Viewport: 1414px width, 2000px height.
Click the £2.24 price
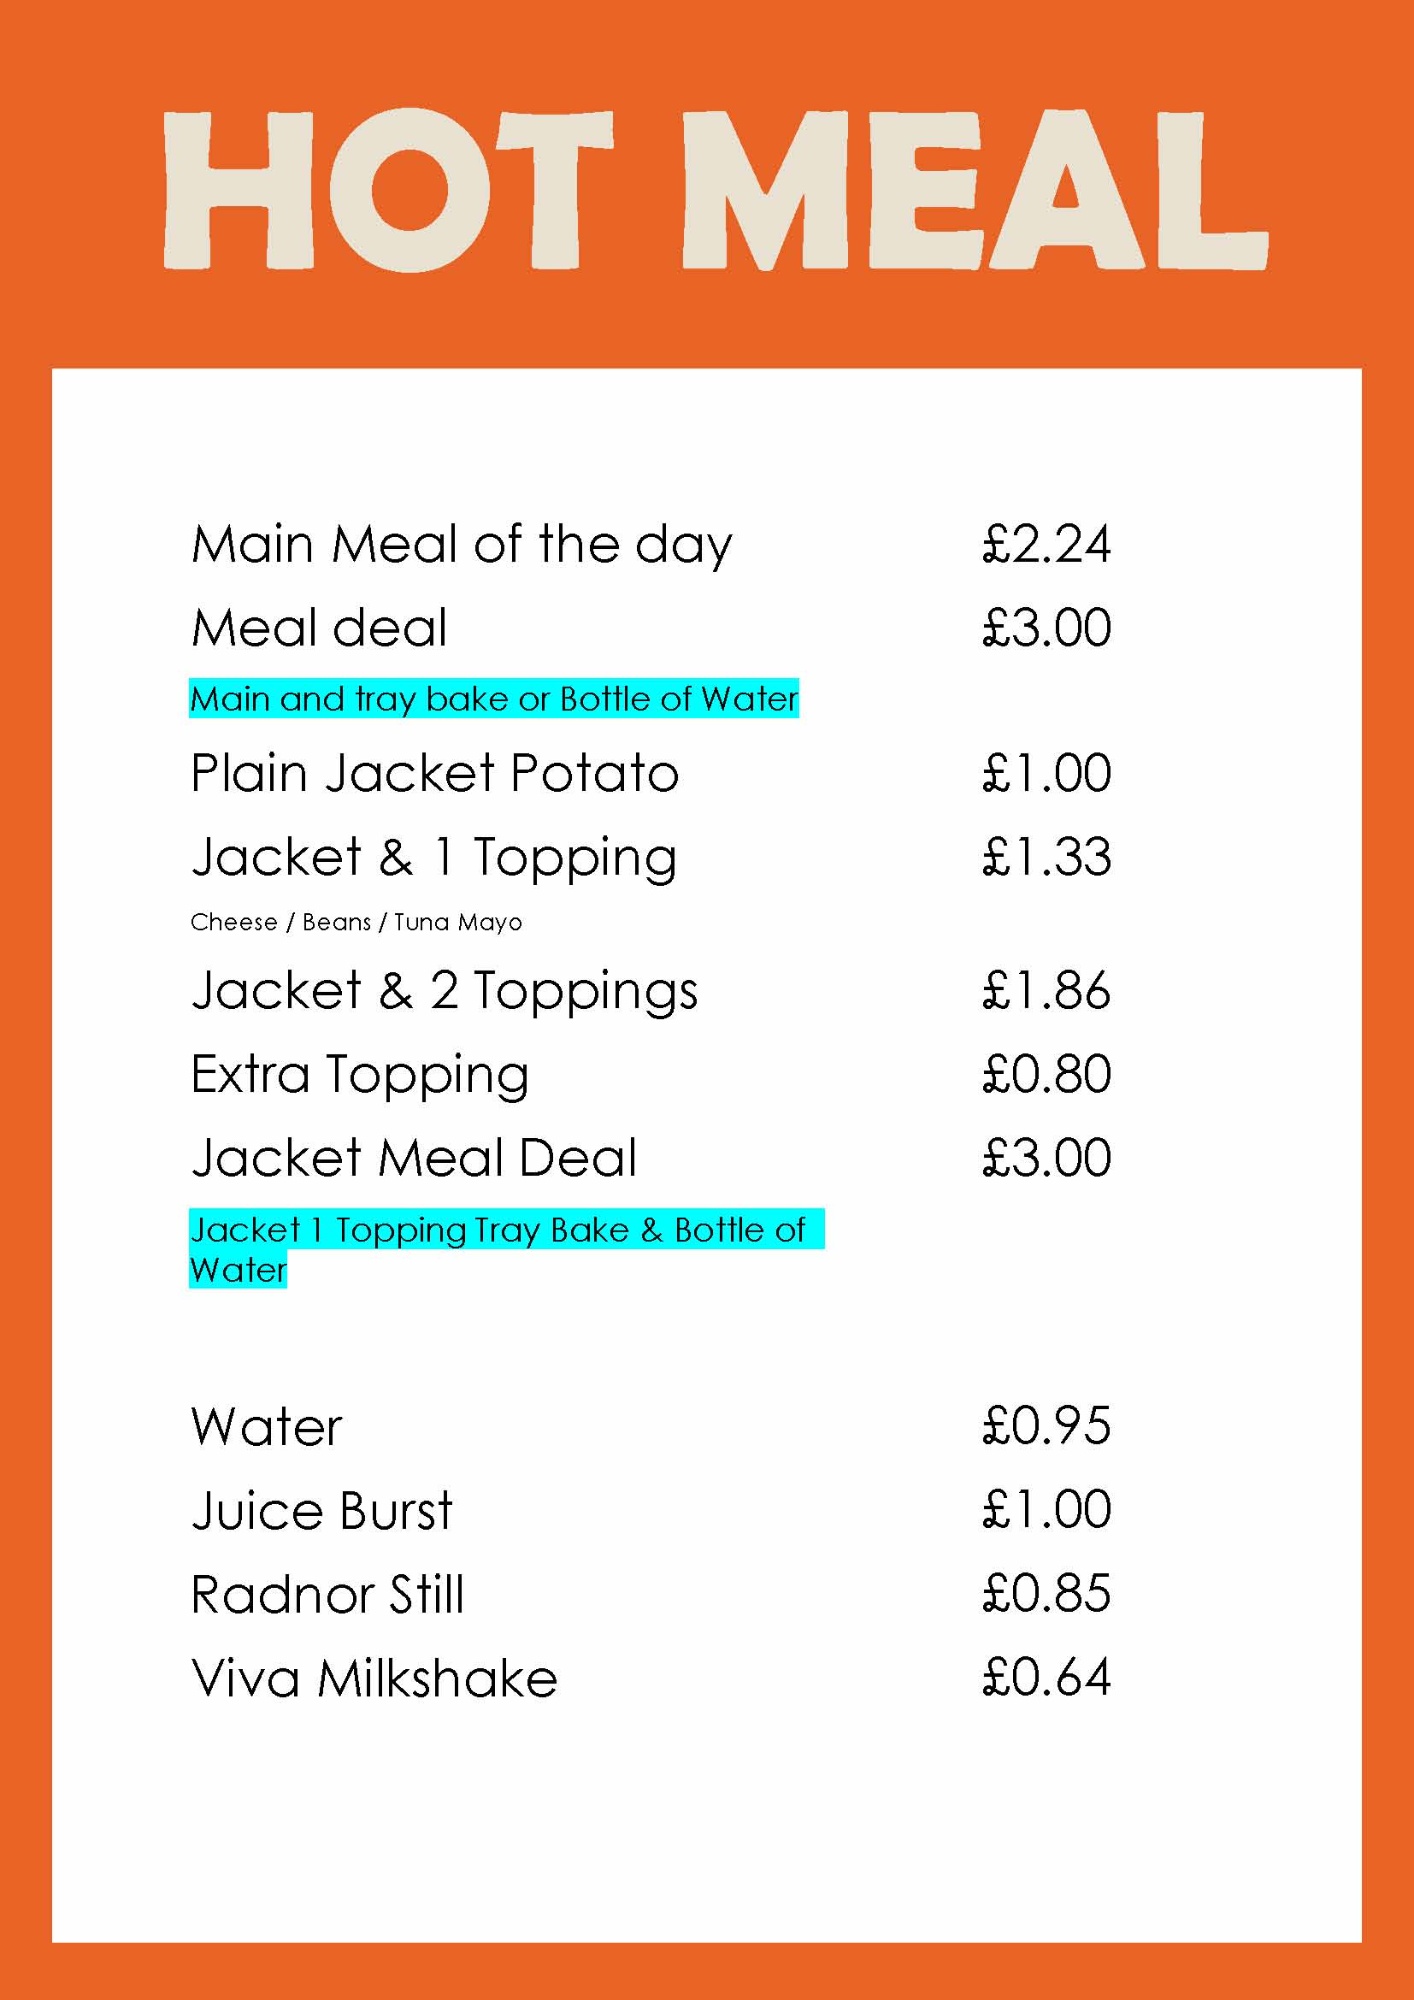click(1046, 545)
